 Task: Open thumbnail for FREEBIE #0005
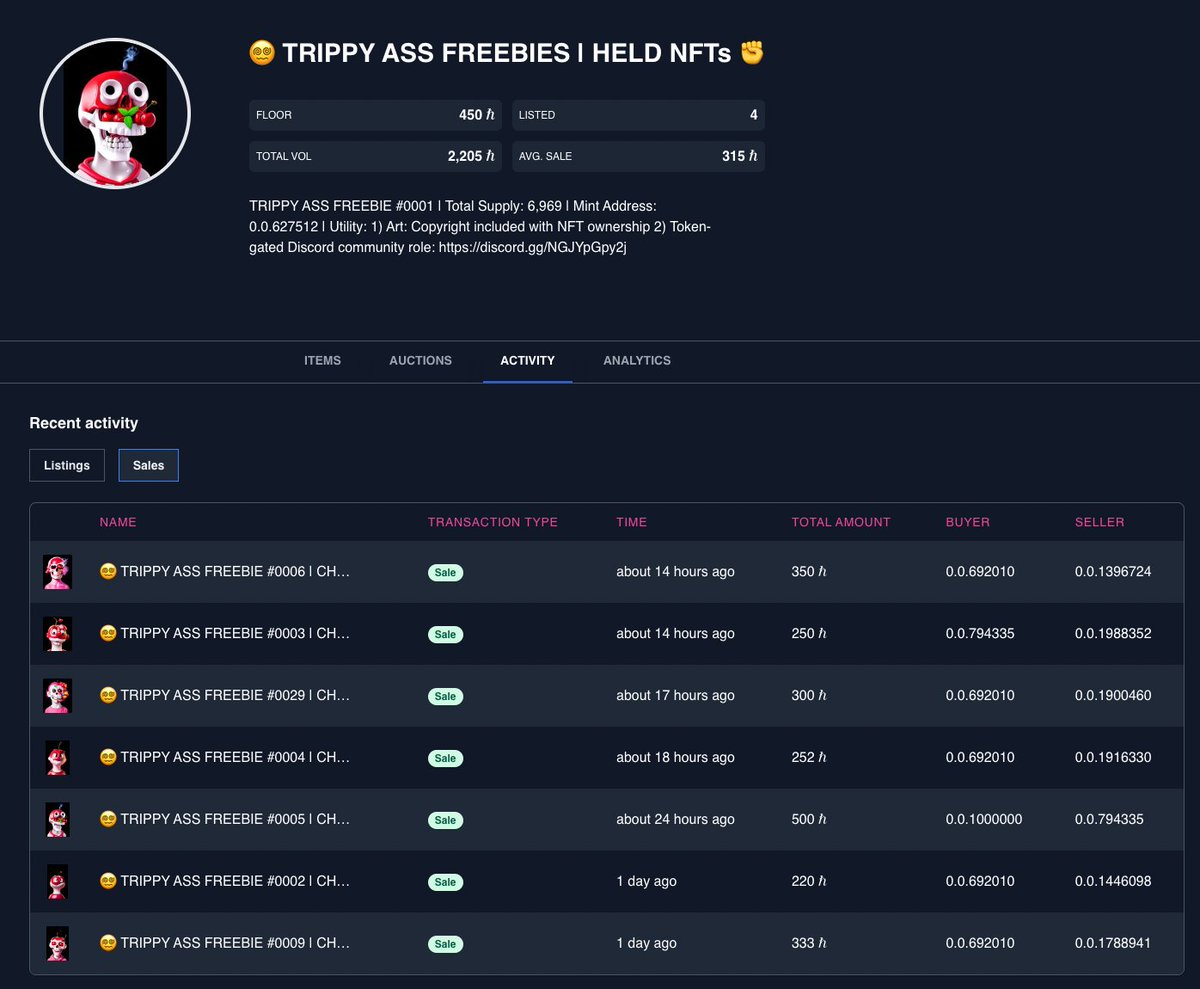(57, 820)
